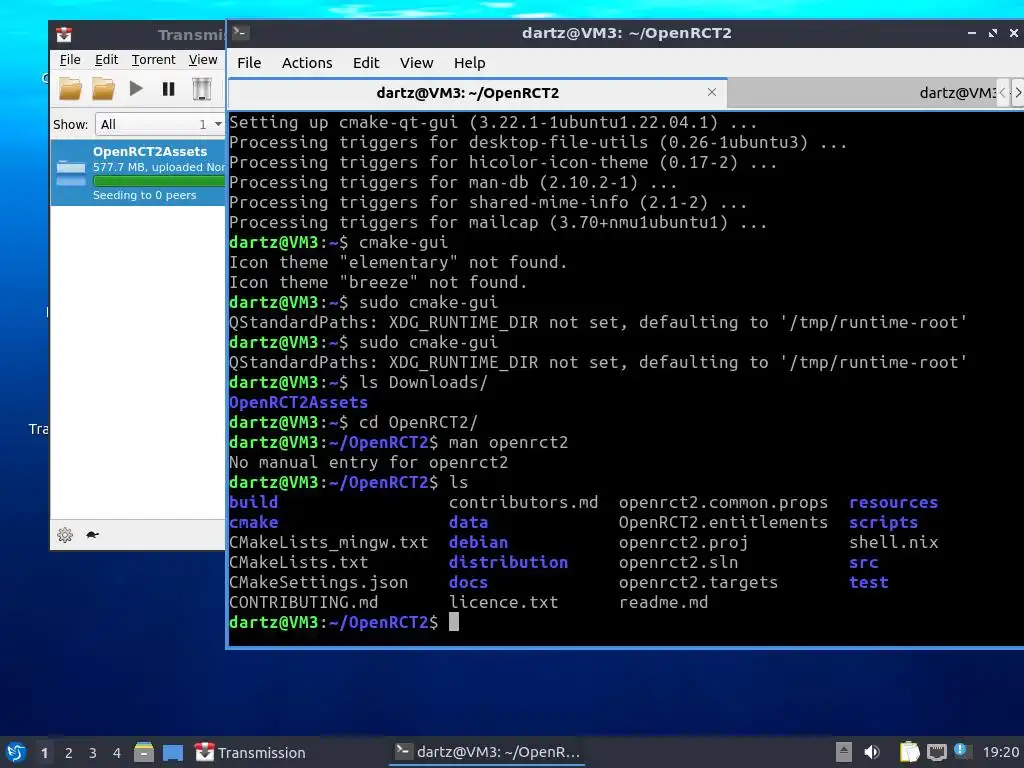1024x768 pixels.
Task: Click terminal window title bar icon
Action: pyautogui.click(x=240, y=33)
